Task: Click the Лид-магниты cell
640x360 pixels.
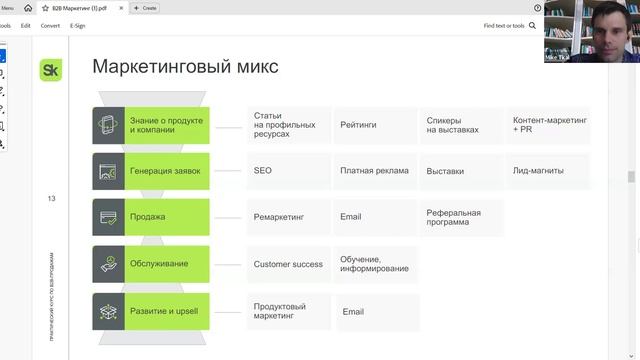Action: click(x=548, y=171)
